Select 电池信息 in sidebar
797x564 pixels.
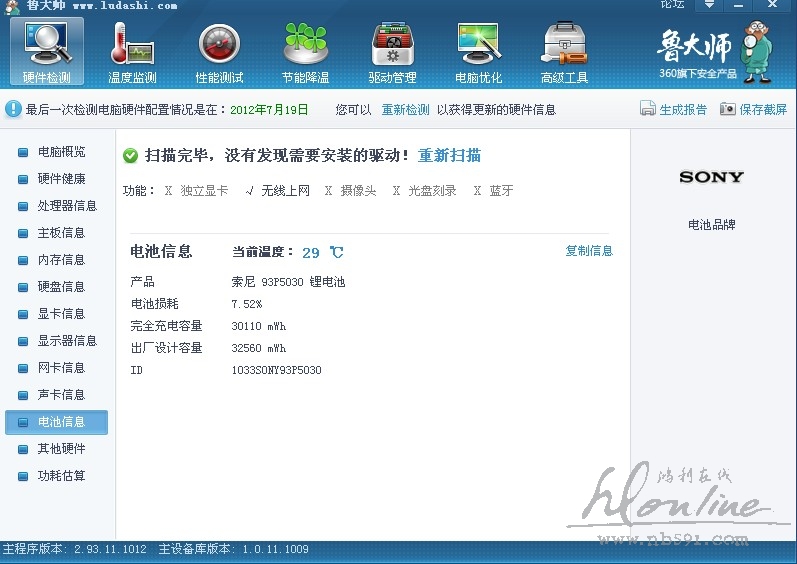(56, 422)
